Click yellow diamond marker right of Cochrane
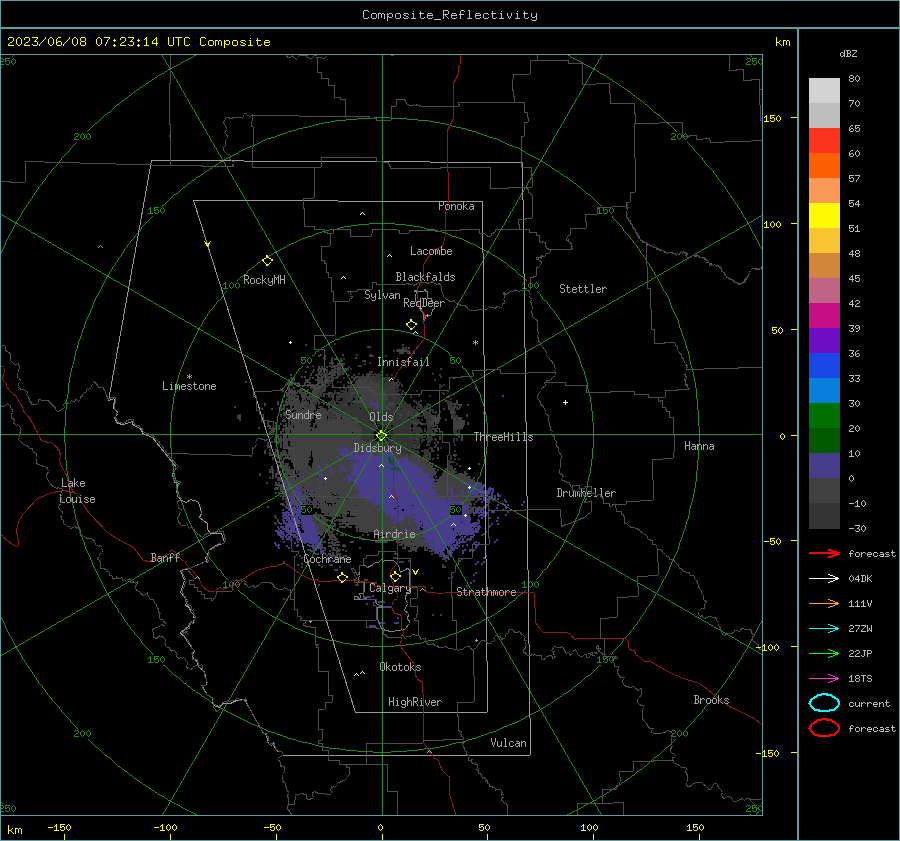 [x=343, y=577]
